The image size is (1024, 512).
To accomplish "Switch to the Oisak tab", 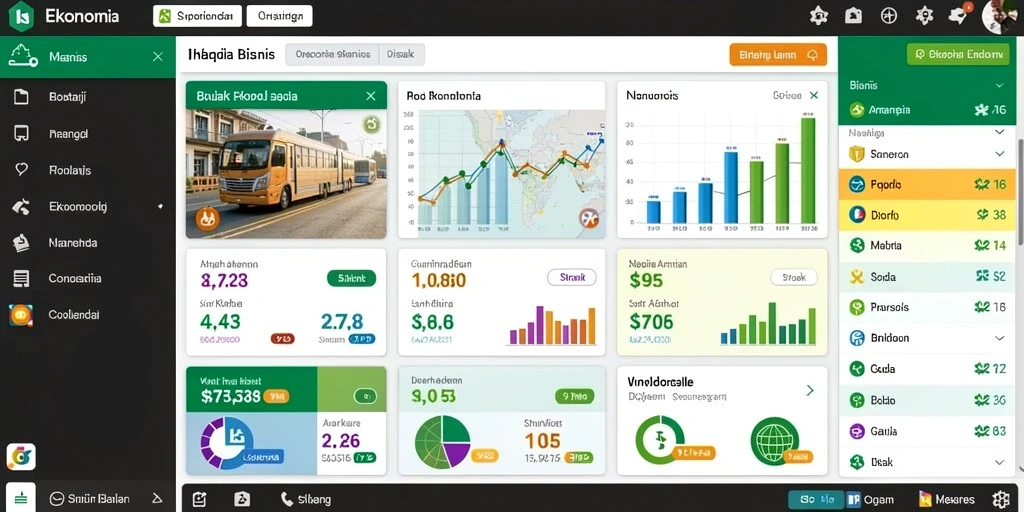I will coord(401,55).
